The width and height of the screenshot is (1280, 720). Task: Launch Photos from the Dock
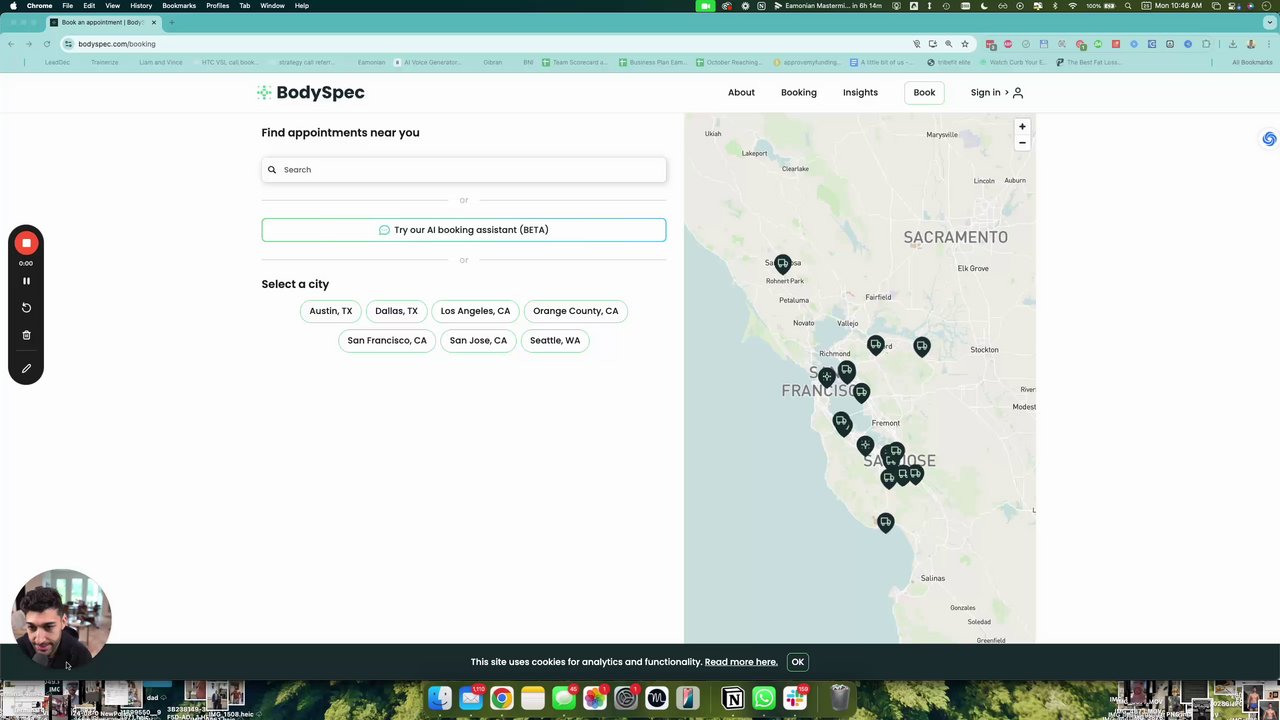coord(595,698)
